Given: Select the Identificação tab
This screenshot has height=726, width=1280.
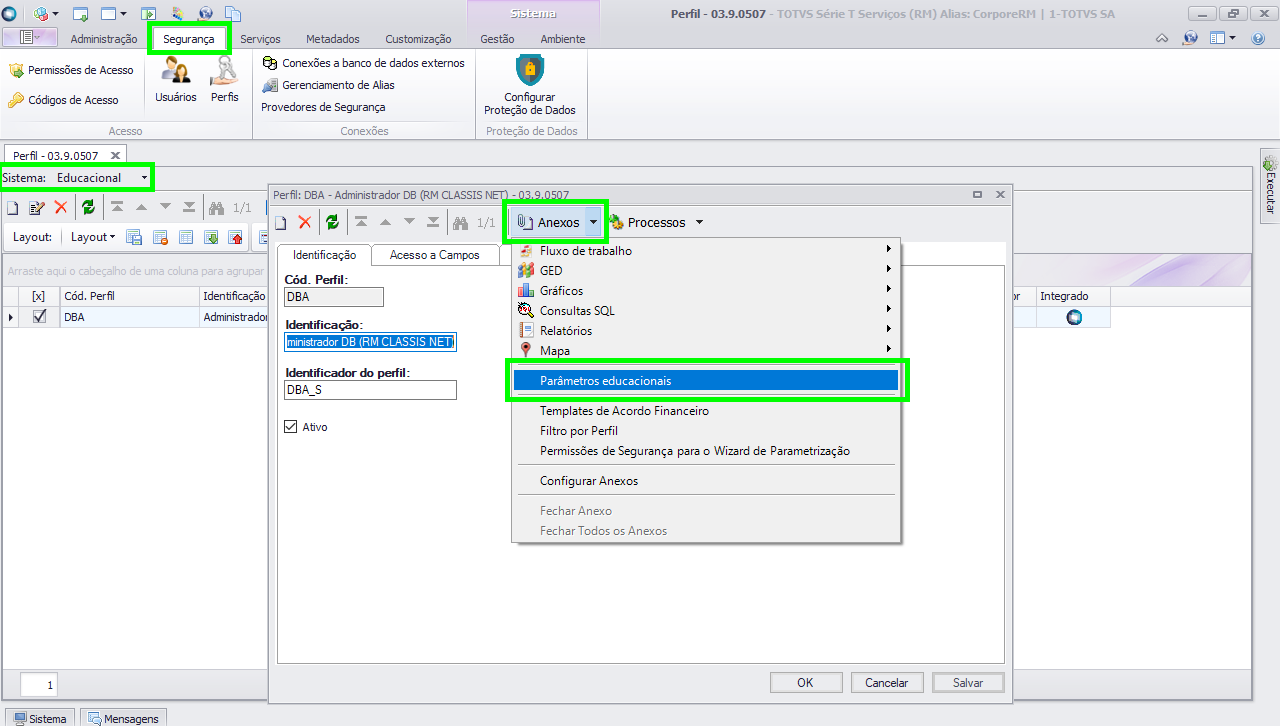Looking at the screenshot, I should [x=324, y=255].
